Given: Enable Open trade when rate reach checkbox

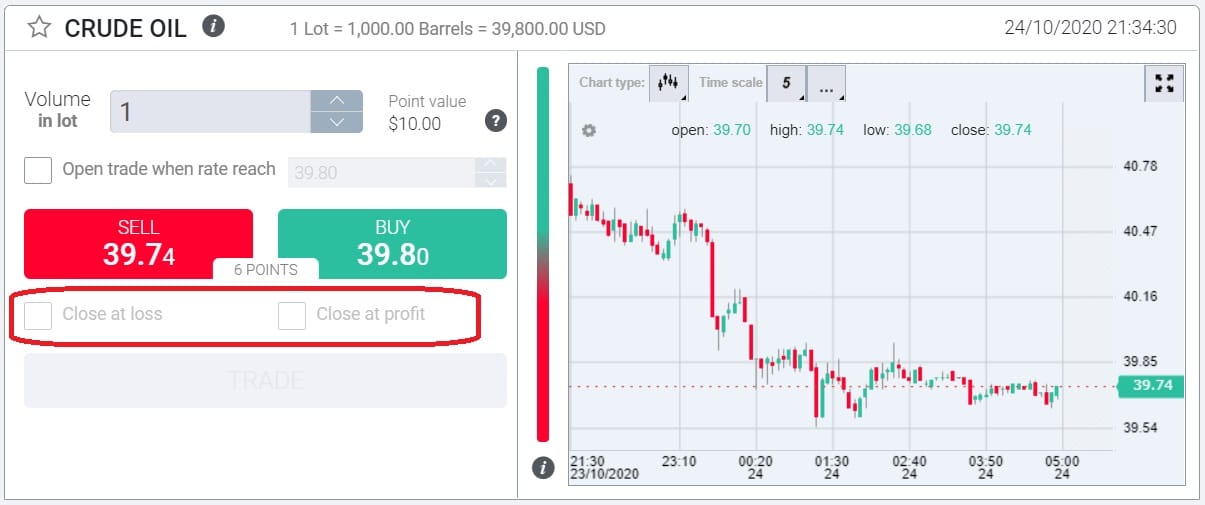Looking at the screenshot, I should click(x=38, y=170).
